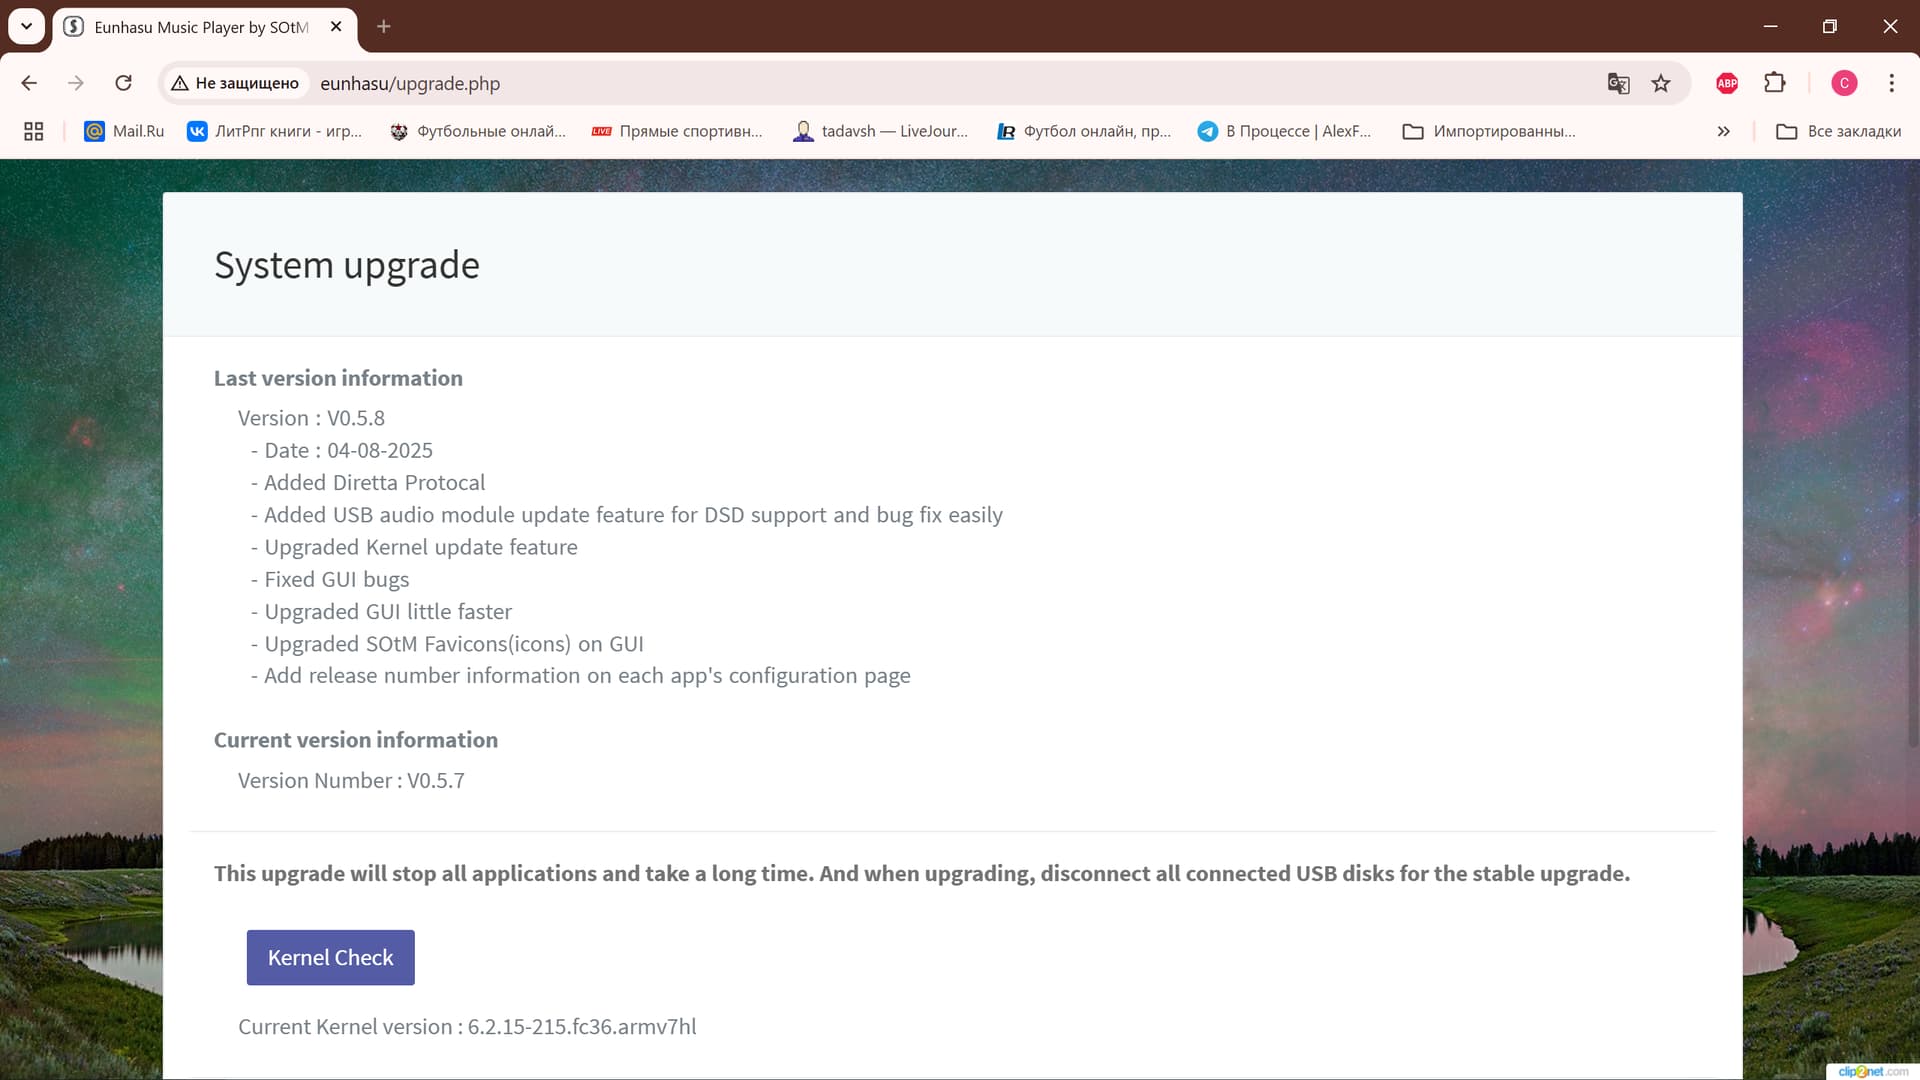Open the tadavsh LiveJournal bookmark
This screenshot has height=1080, width=1920.
click(881, 131)
